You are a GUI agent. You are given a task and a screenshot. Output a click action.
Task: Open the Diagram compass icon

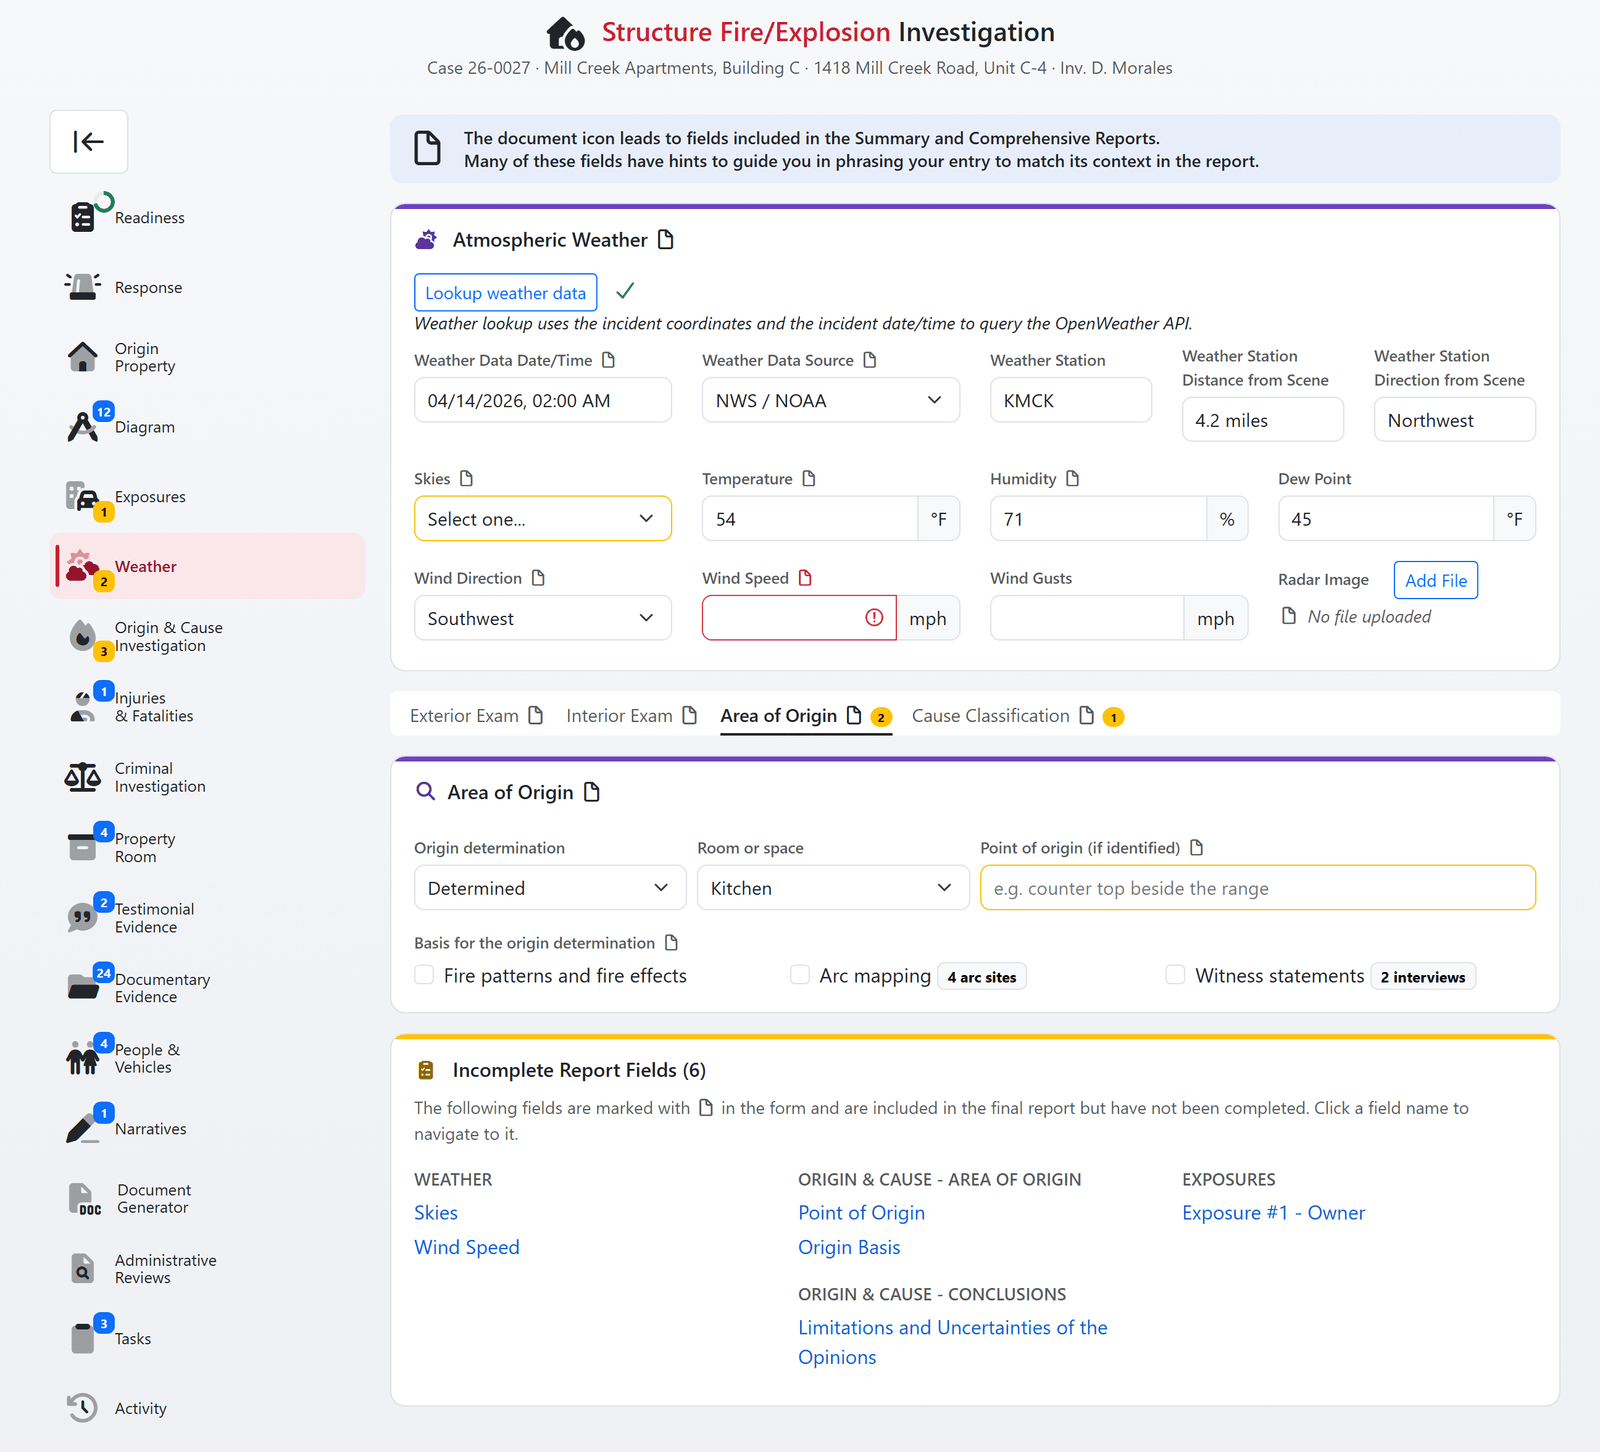pyautogui.click(x=83, y=427)
